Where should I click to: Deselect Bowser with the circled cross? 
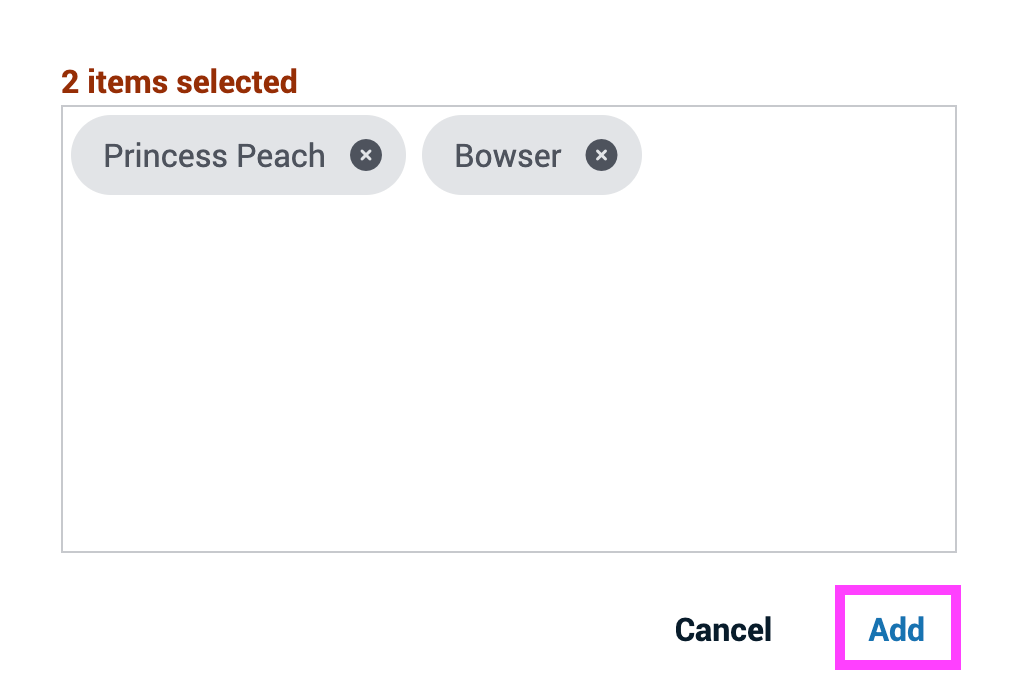(601, 155)
